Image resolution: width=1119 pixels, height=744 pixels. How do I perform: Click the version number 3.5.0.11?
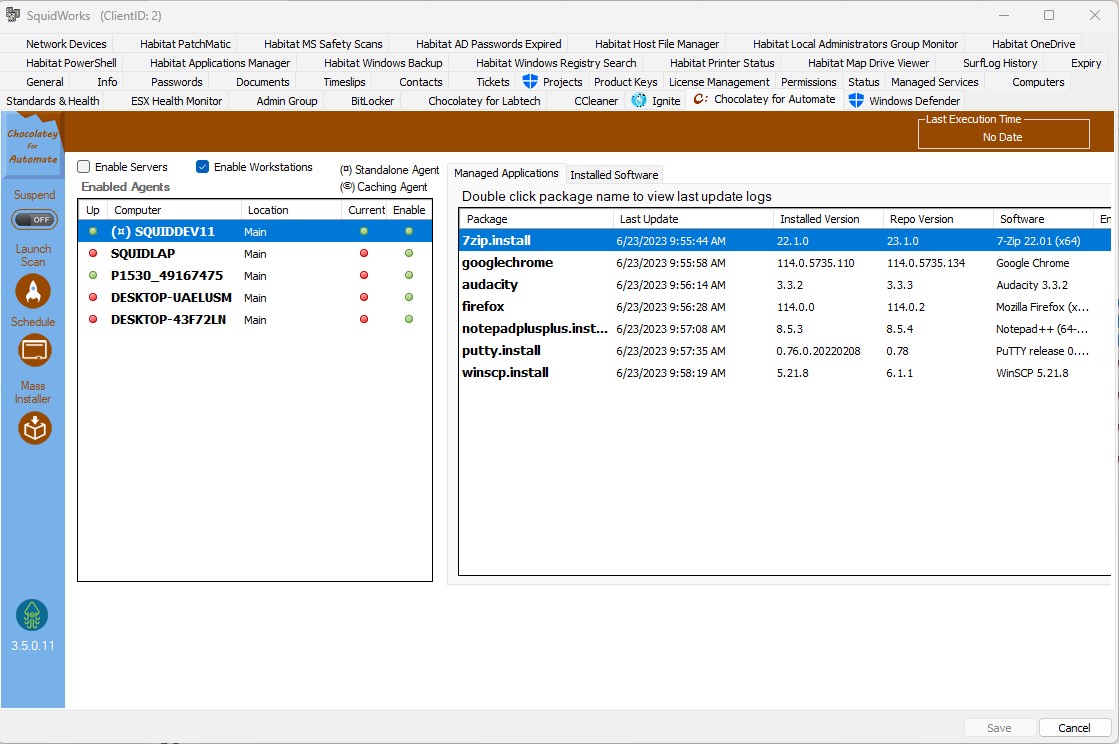pyautogui.click(x=32, y=646)
